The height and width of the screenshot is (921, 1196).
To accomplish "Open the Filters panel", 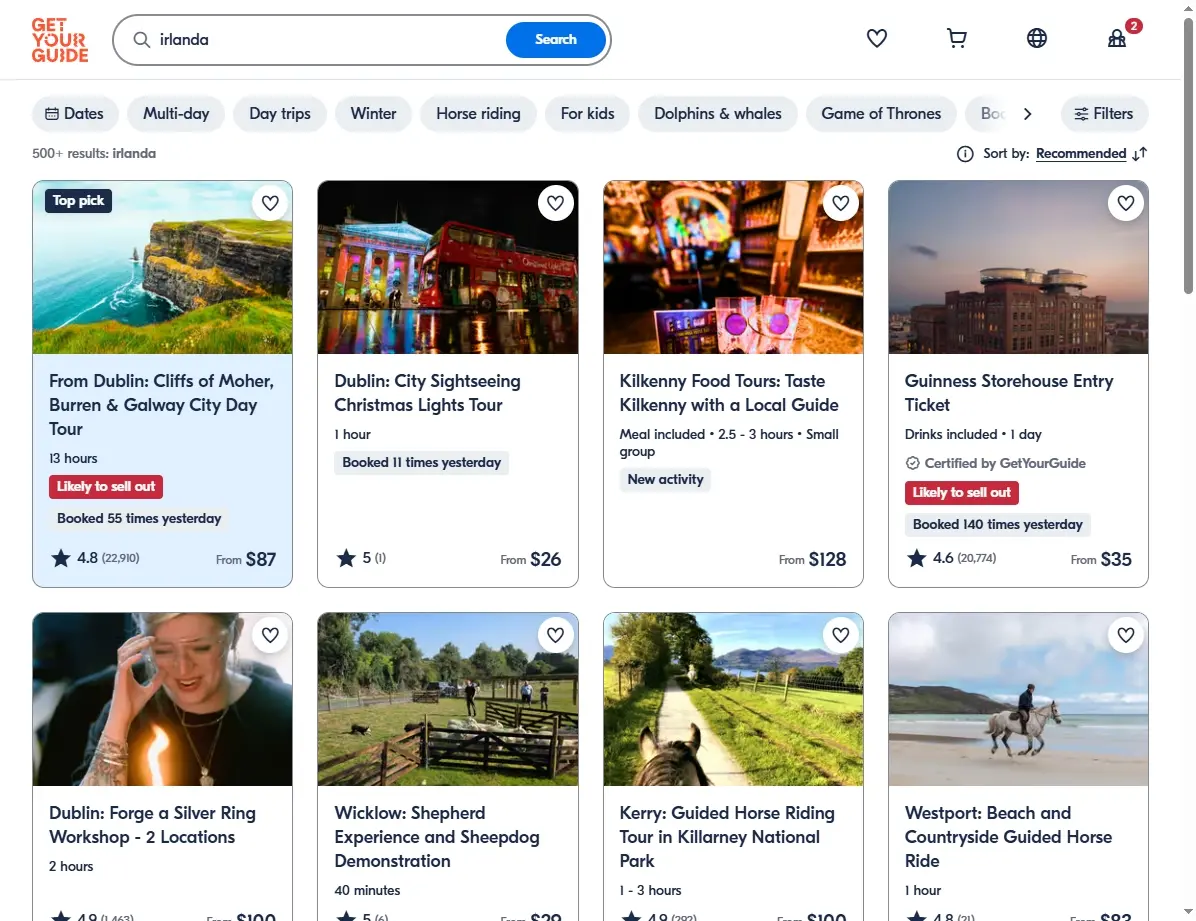I will [1104, 114].
